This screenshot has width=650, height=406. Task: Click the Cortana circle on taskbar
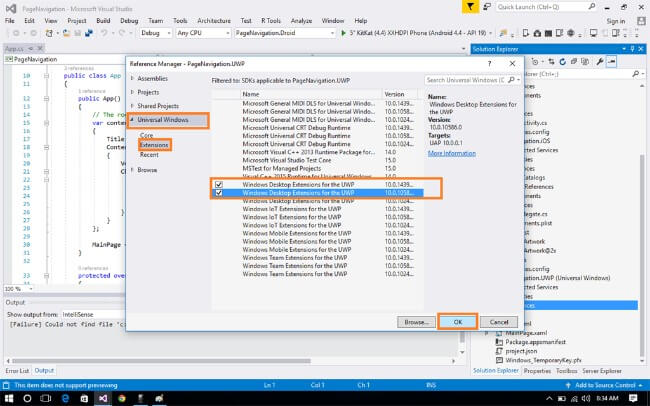coord(27,399)
